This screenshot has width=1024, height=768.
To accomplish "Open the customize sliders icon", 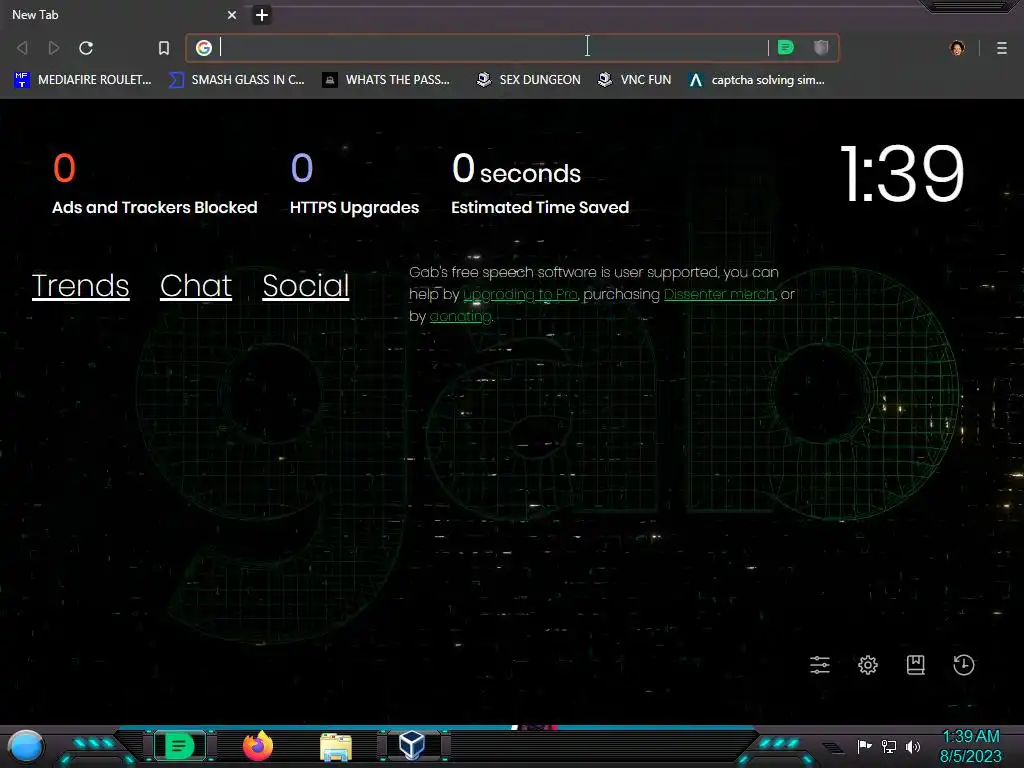I will point(820,665).
